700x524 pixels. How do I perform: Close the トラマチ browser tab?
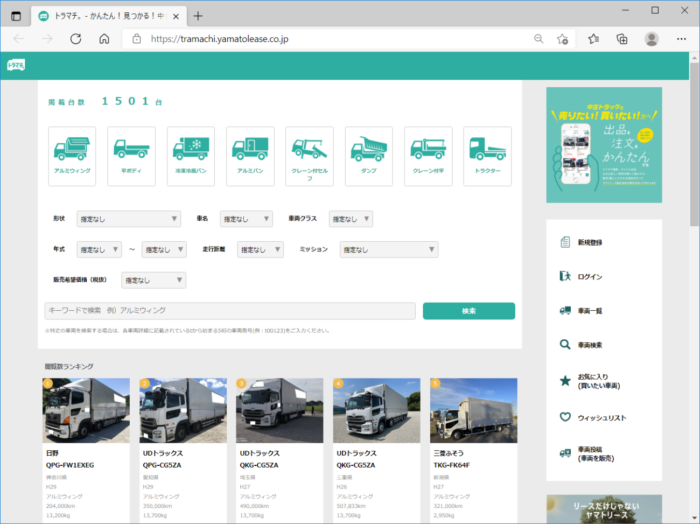coord(176,17)
